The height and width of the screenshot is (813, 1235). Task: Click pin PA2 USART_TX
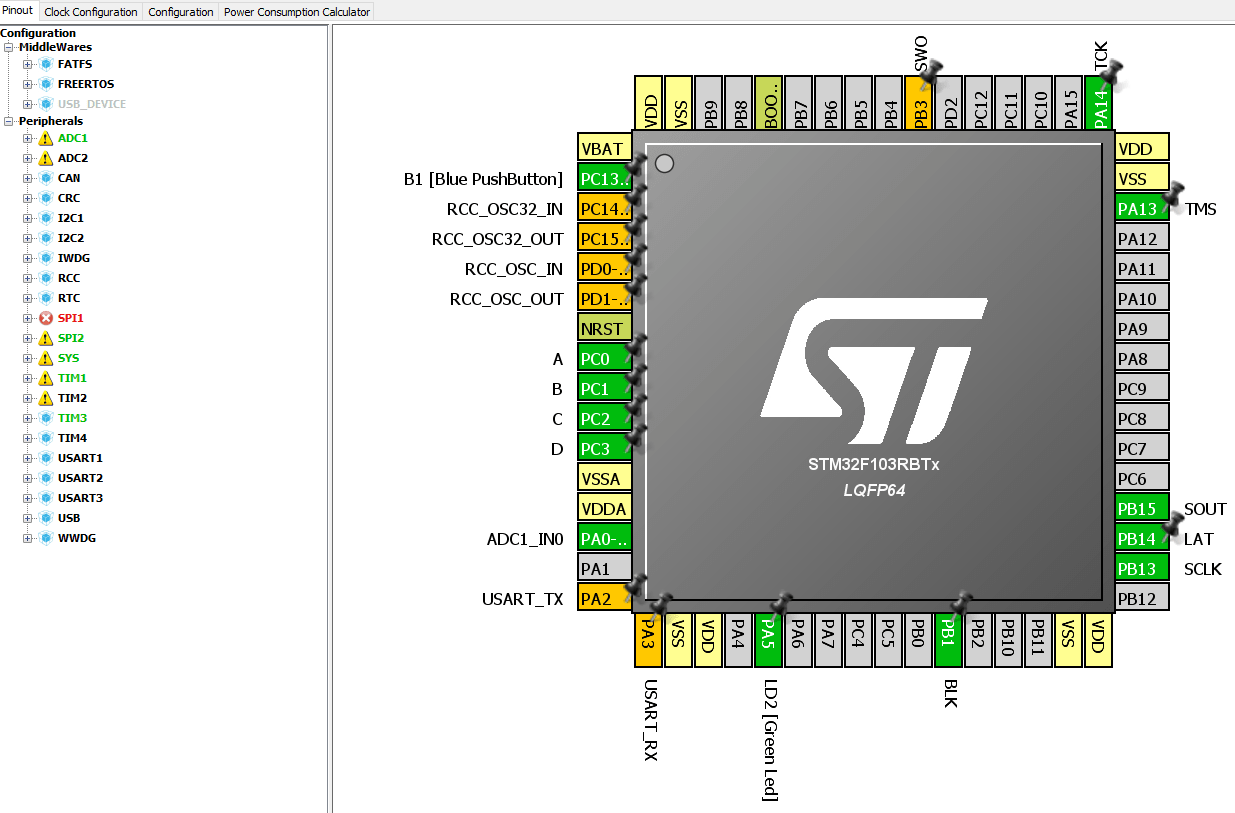click(x=605, y=599)
